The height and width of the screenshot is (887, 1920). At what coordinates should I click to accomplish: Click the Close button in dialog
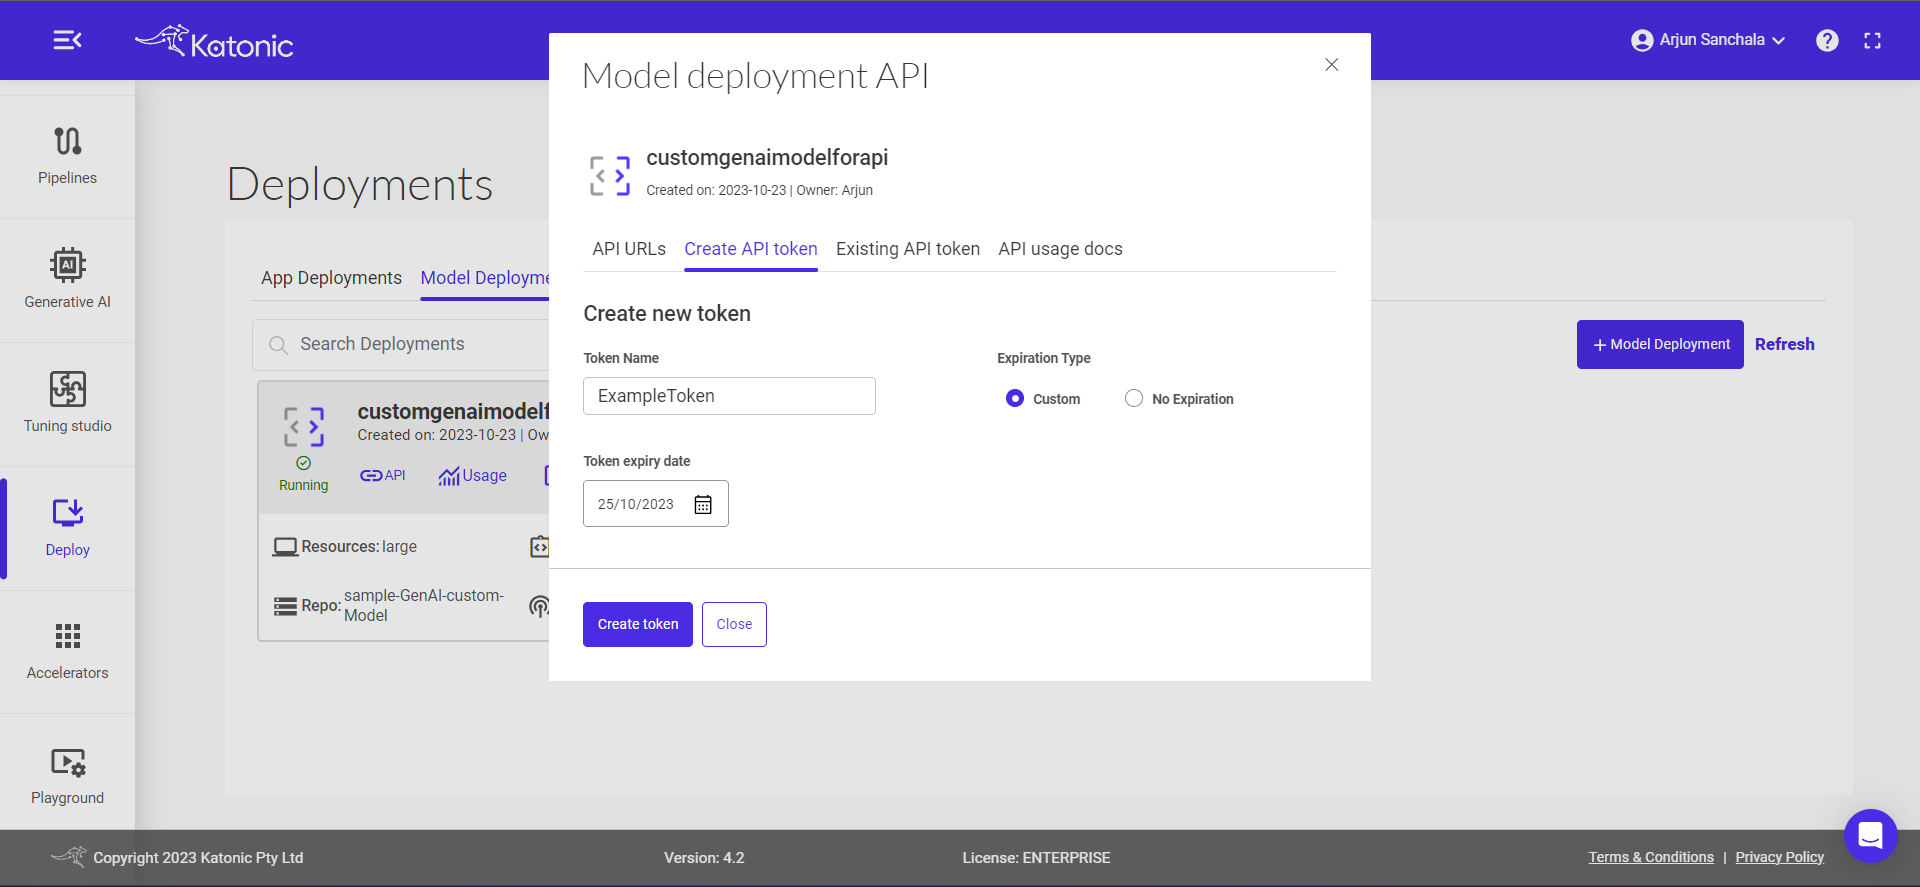point(734,624)
